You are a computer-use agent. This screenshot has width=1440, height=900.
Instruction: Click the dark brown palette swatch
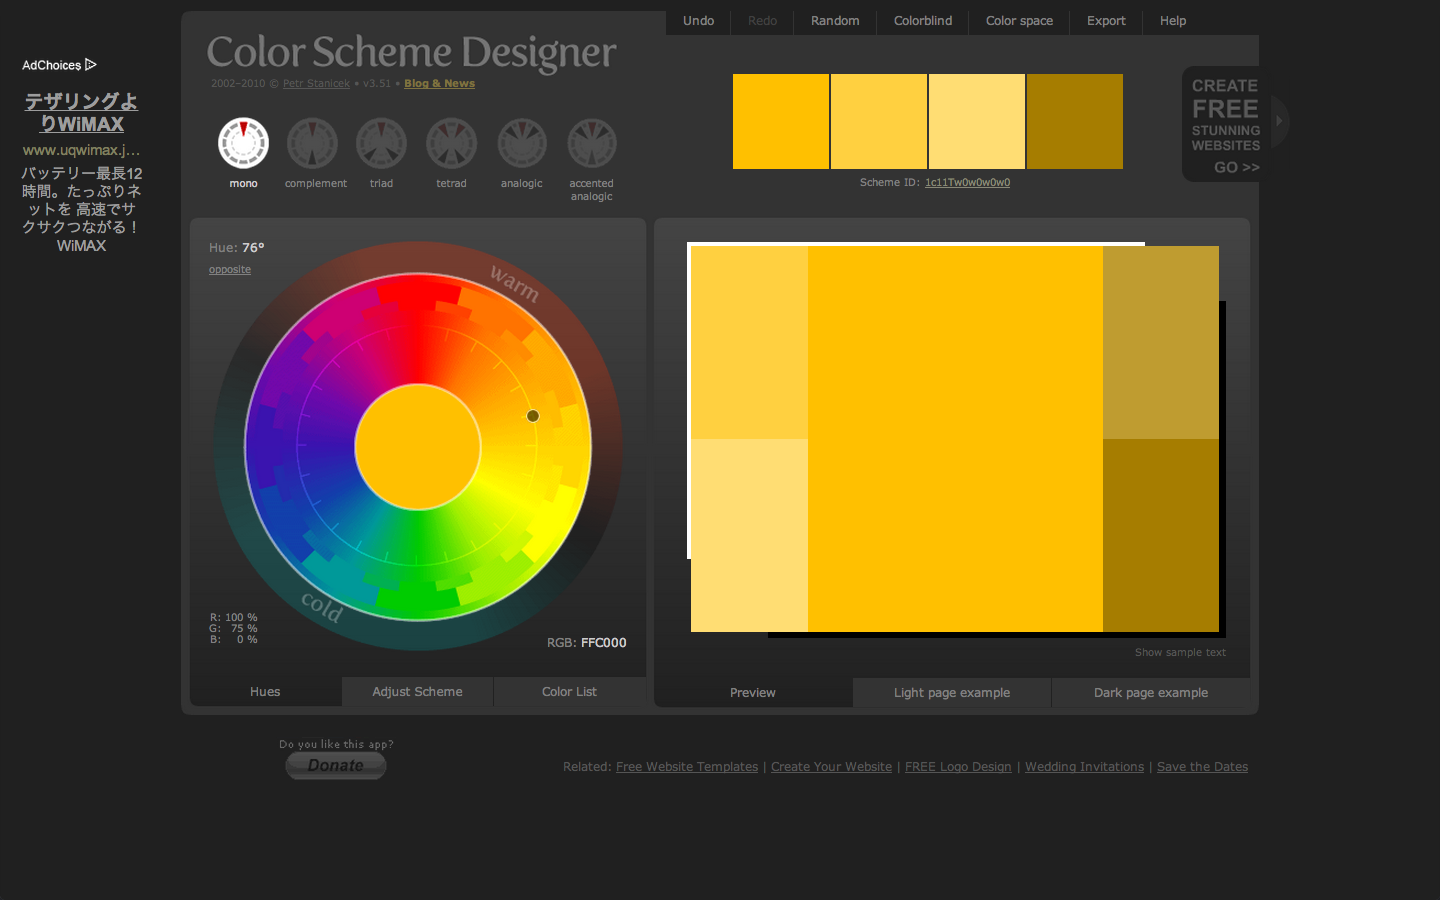1074,121
